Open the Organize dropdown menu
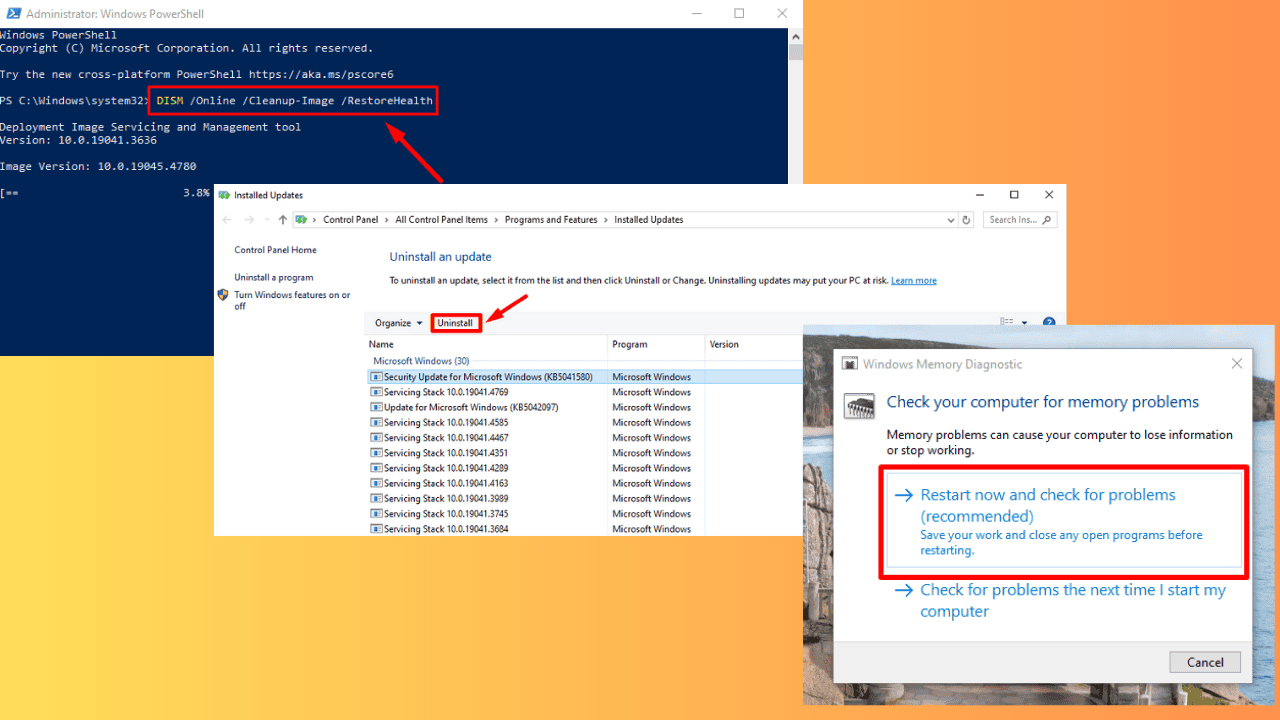The image size is (1280, 720). coord(398,323)
